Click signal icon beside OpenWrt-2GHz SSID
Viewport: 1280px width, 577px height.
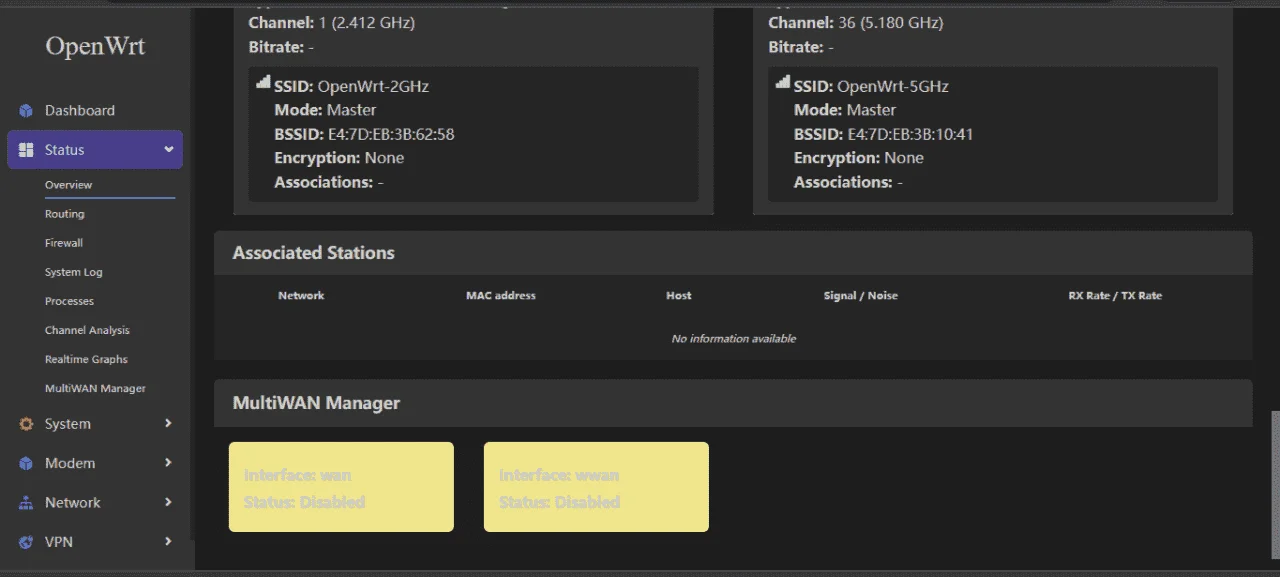click(x=263, y=83)
